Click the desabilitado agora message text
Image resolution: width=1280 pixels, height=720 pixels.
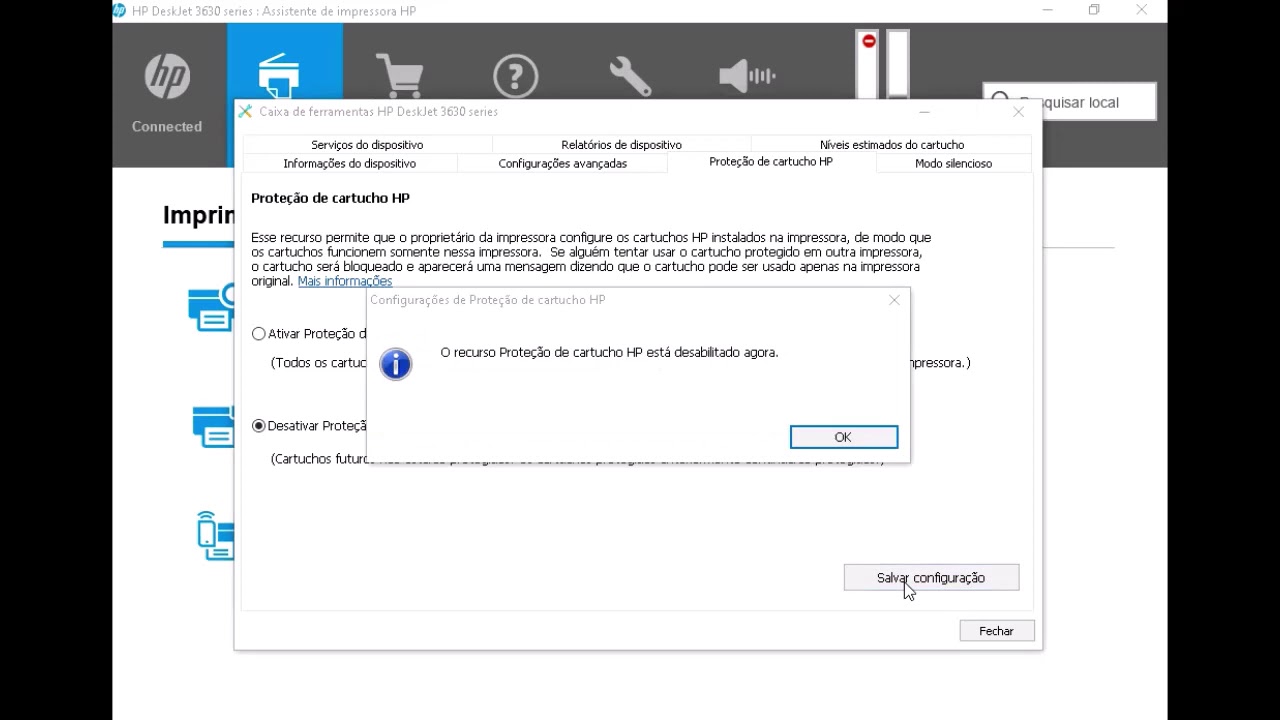click(609, 353)
